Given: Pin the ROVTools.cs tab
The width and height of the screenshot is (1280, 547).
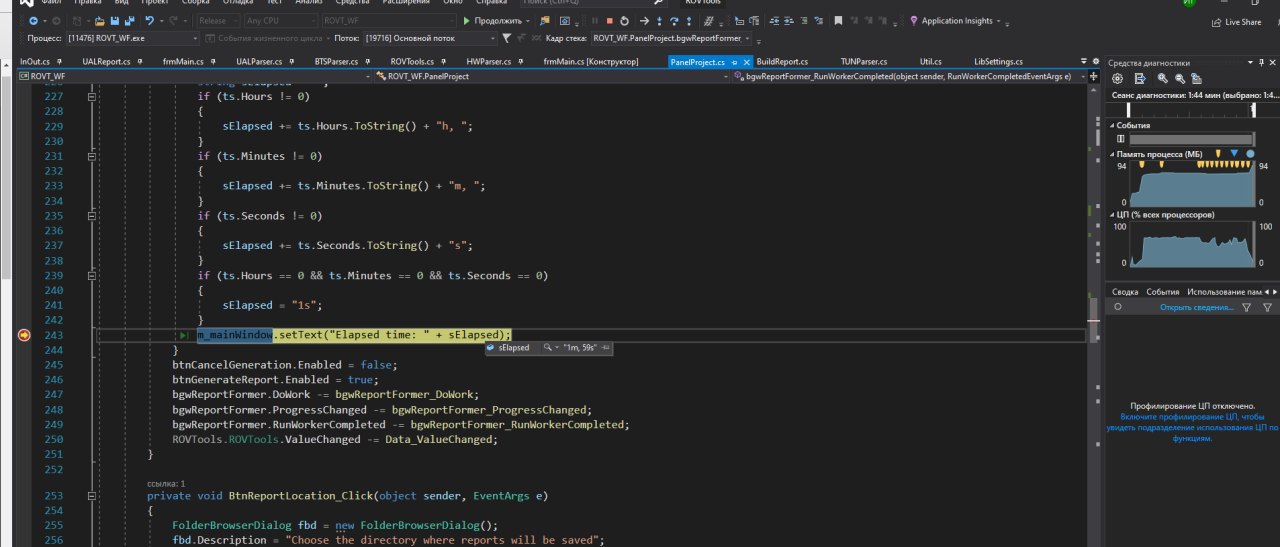Looking at the screenshot, I should pyautogui.click(x=444, y=62).
